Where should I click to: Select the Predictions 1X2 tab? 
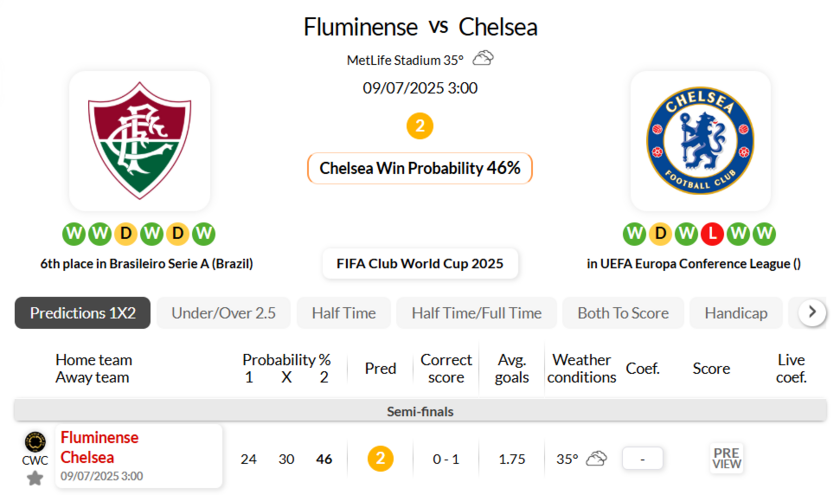82,313
